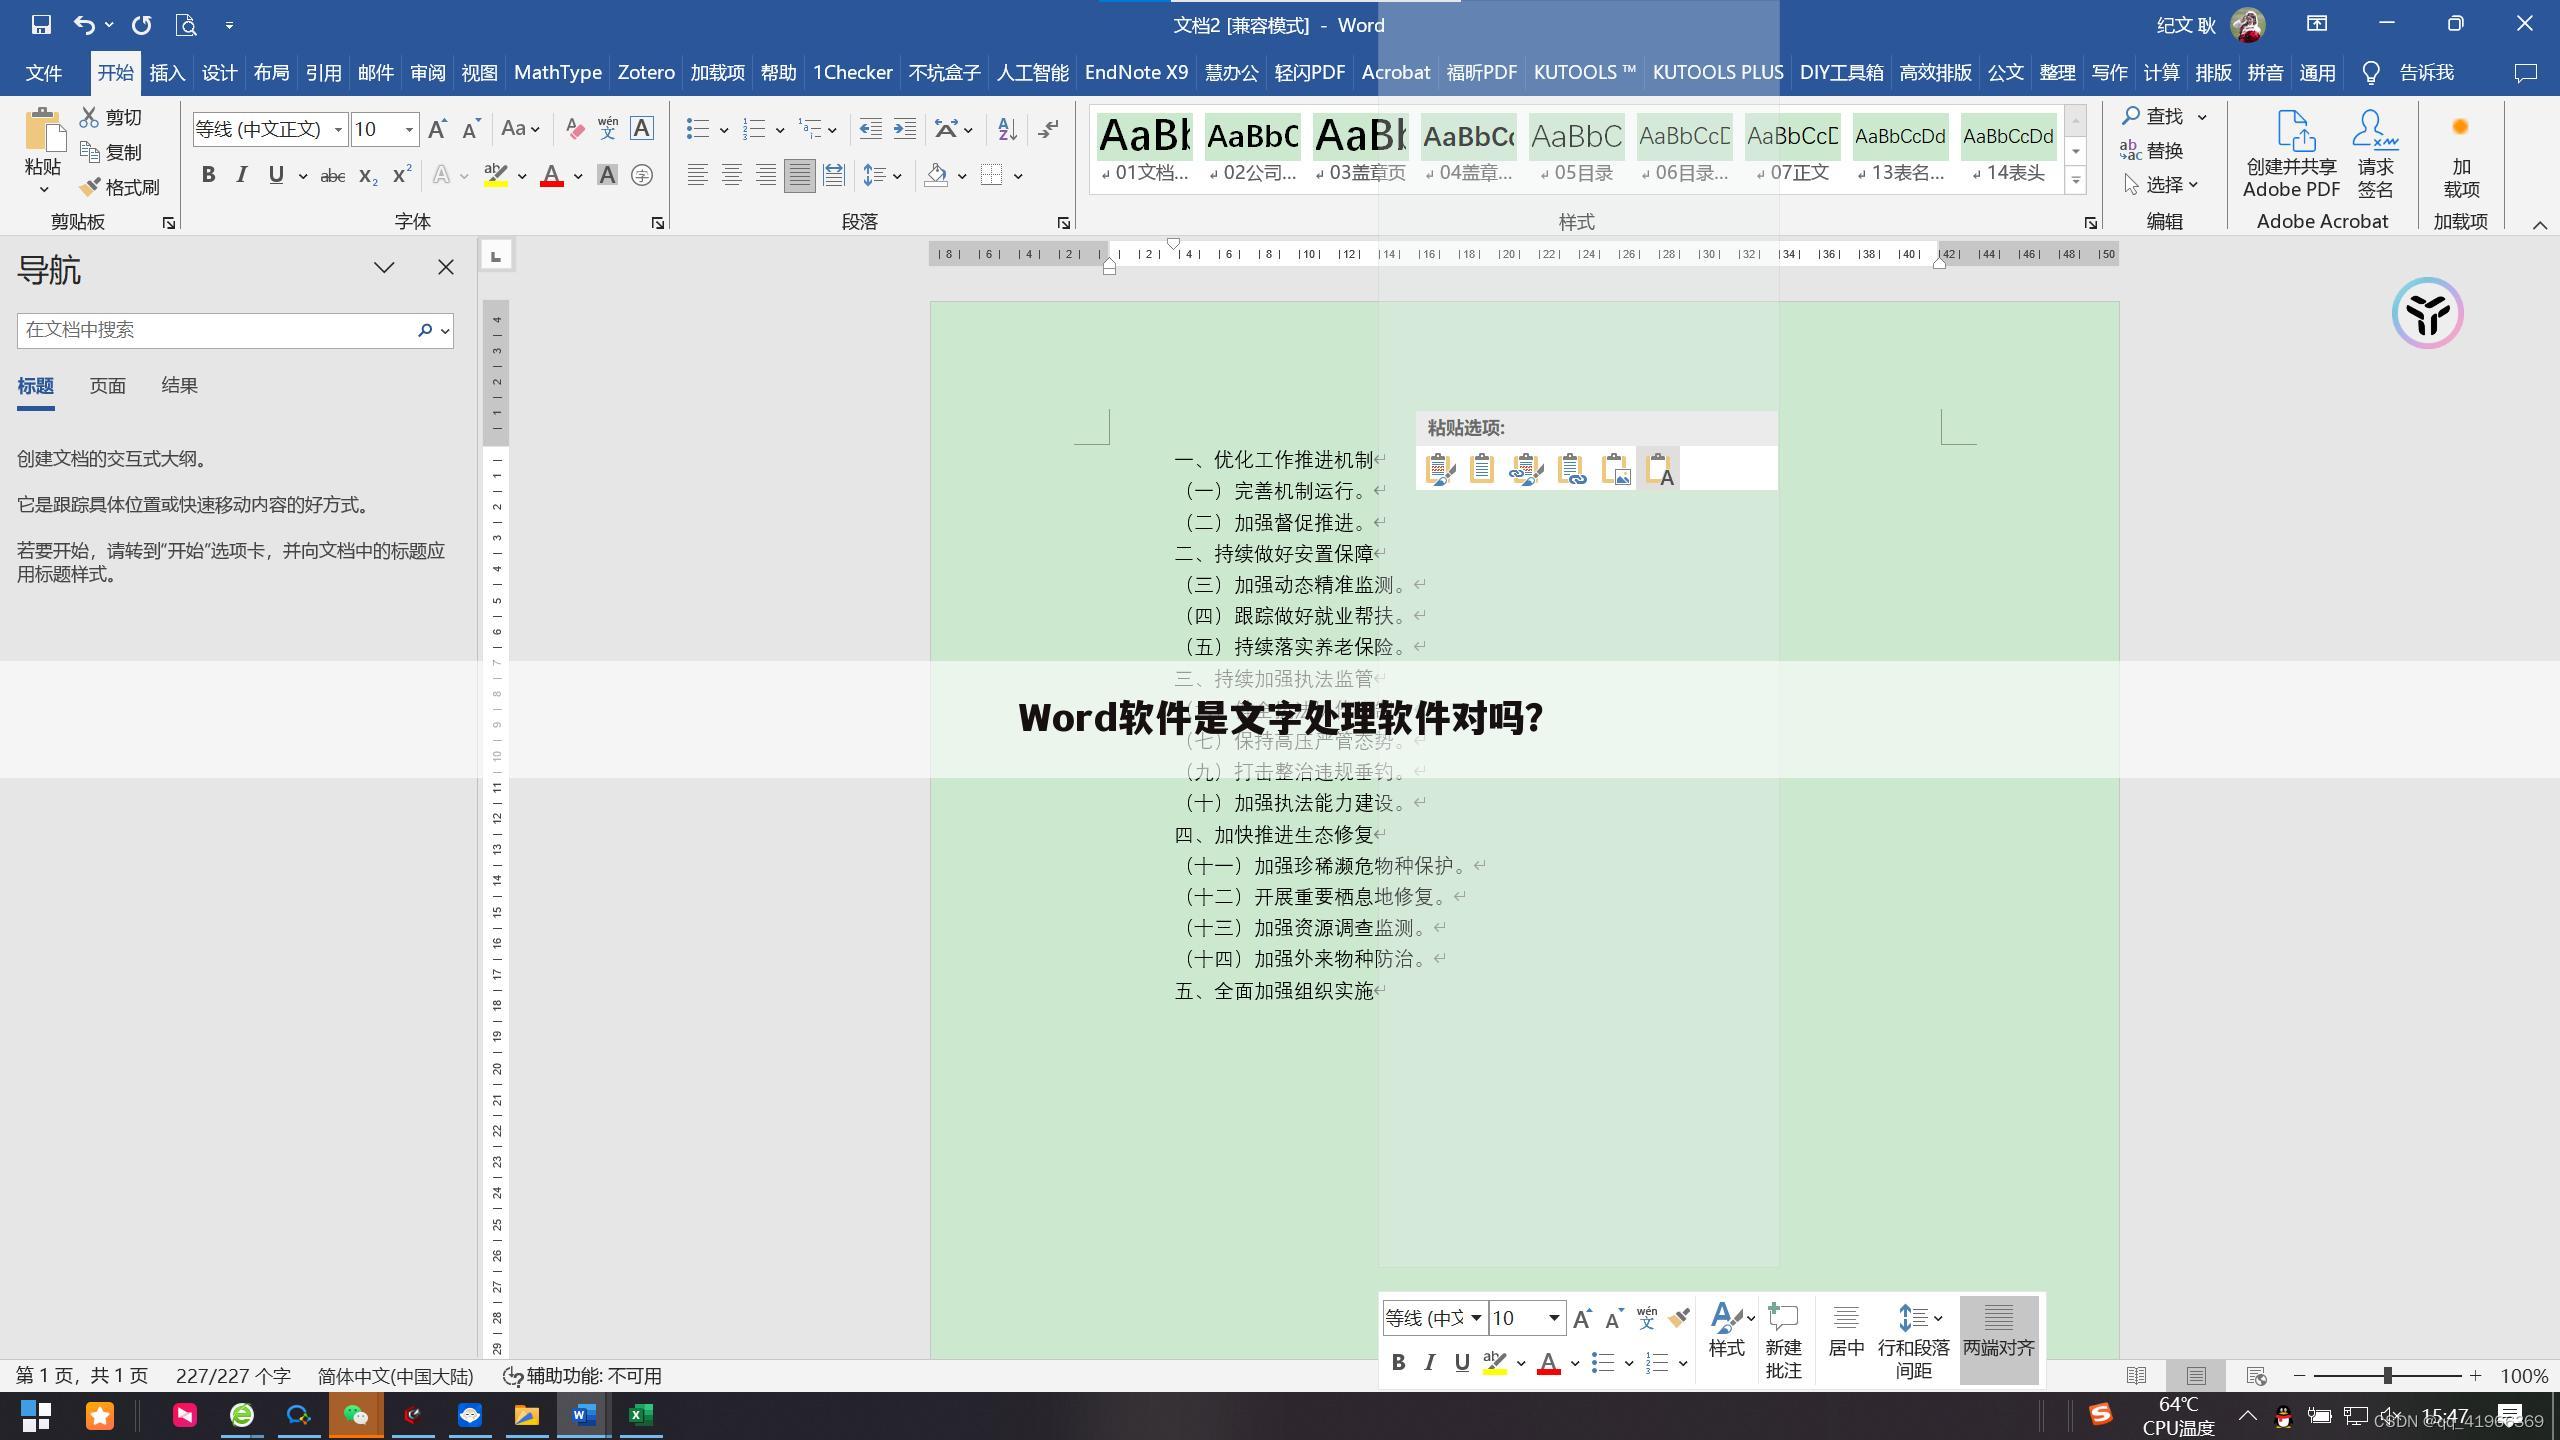Screen dimensions: 2560x1440
Task: Click the Print Preview icon in title bar
Action: [x=186, y=25]
